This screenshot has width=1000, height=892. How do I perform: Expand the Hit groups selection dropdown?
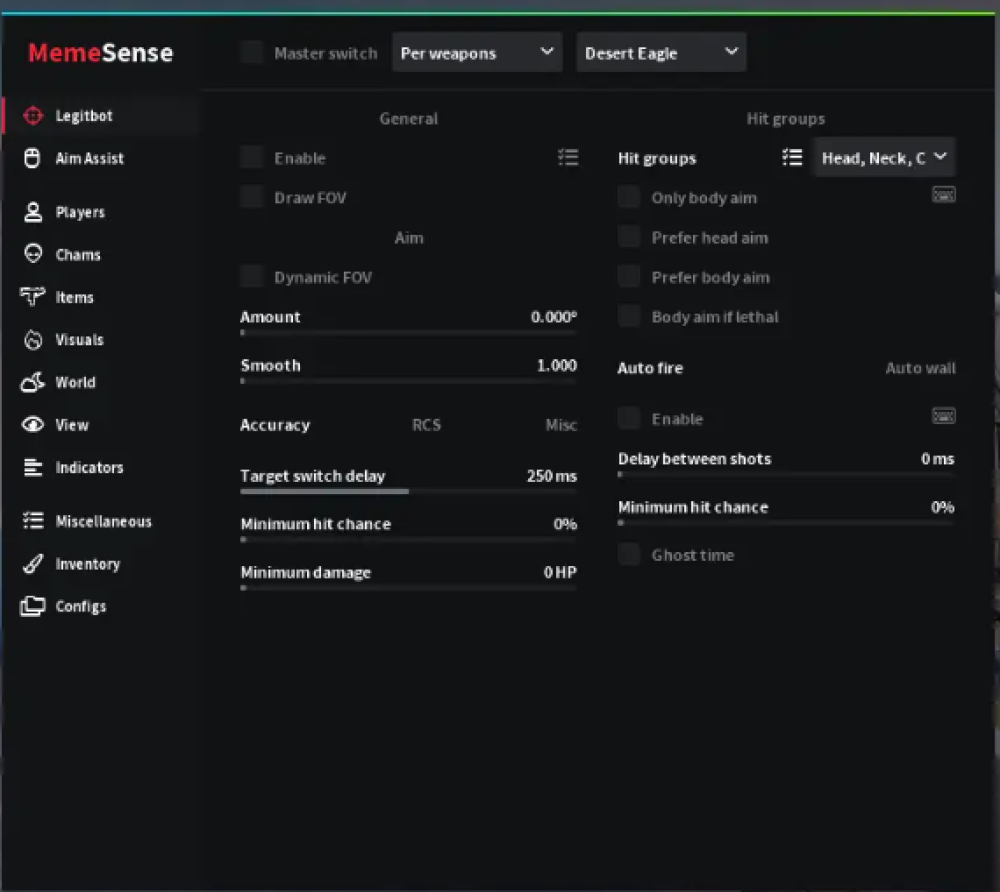coord(884,158)
